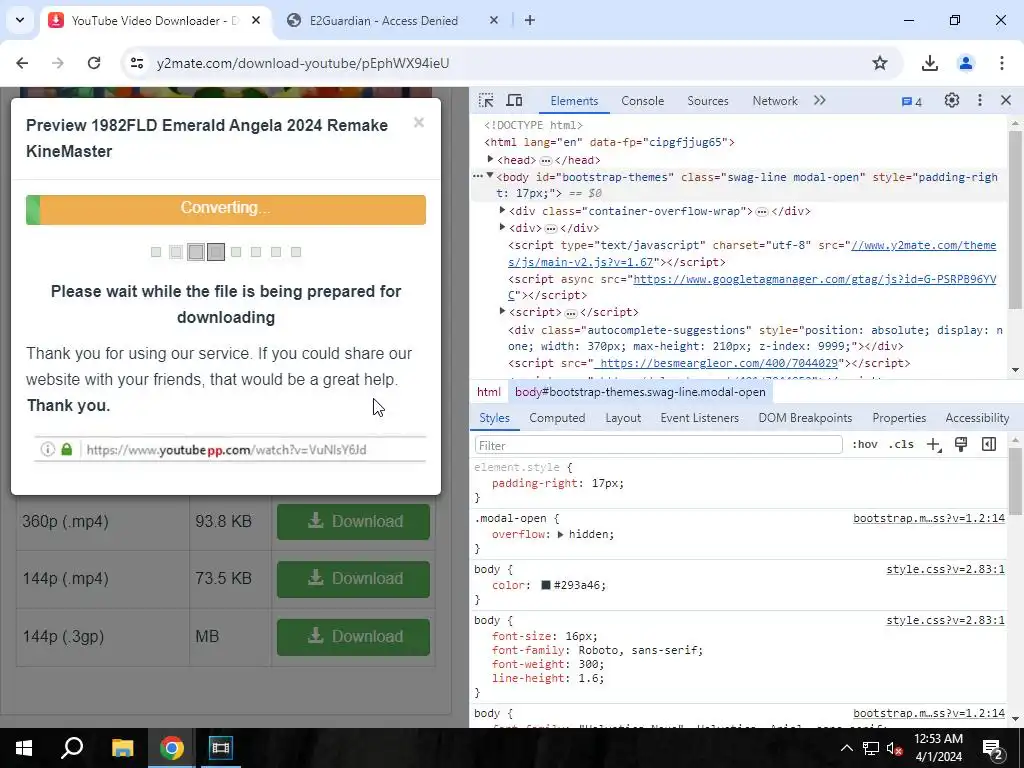1024x768 pixels.
Task: Download the 144p (.3gp) file
Action: 353,637
